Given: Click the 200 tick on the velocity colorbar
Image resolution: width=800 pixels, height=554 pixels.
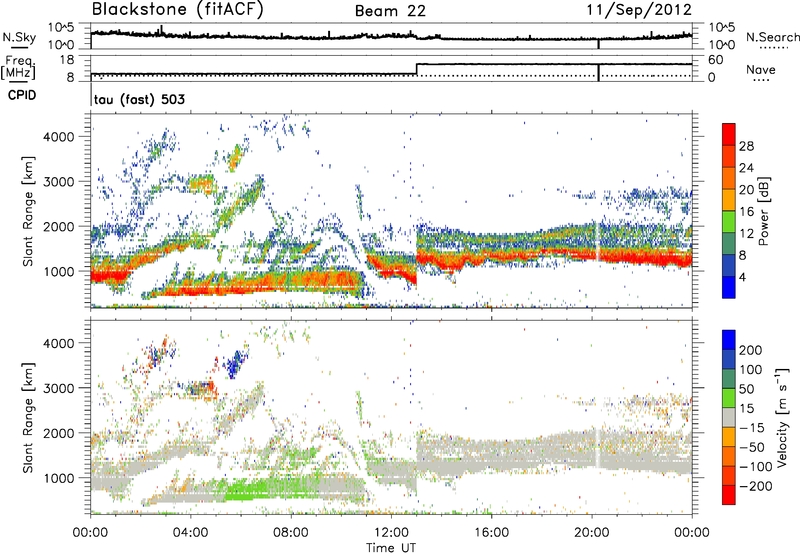Looking at the screenshot, I should 751,350.
